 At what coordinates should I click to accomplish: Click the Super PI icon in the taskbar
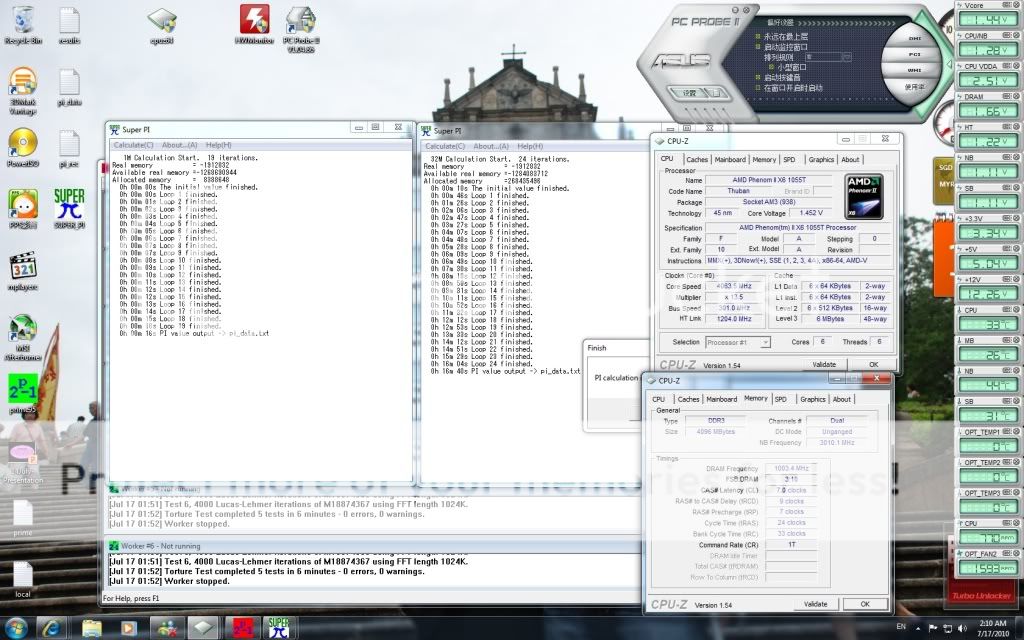[x=278, y=628]
